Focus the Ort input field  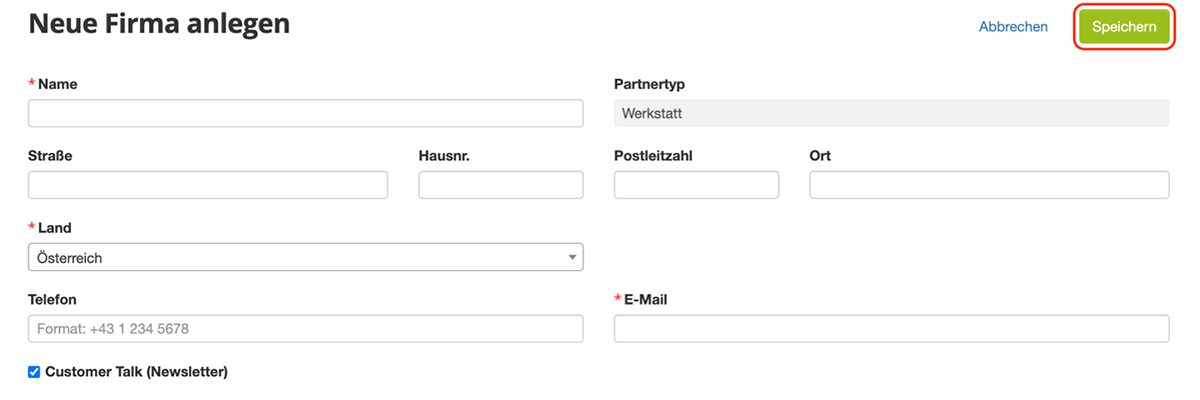(989, 185)
